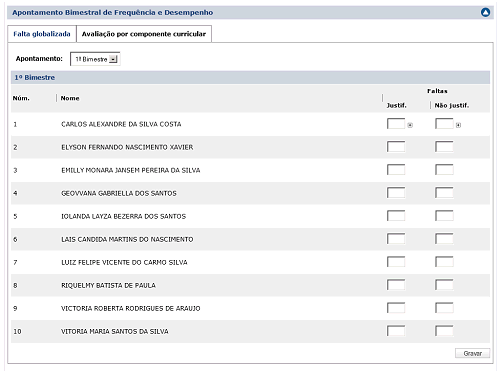Image resolution: width=504 pixels, height=373 pixels.
Task: Click the Nome column header
Action: (70, 98)
